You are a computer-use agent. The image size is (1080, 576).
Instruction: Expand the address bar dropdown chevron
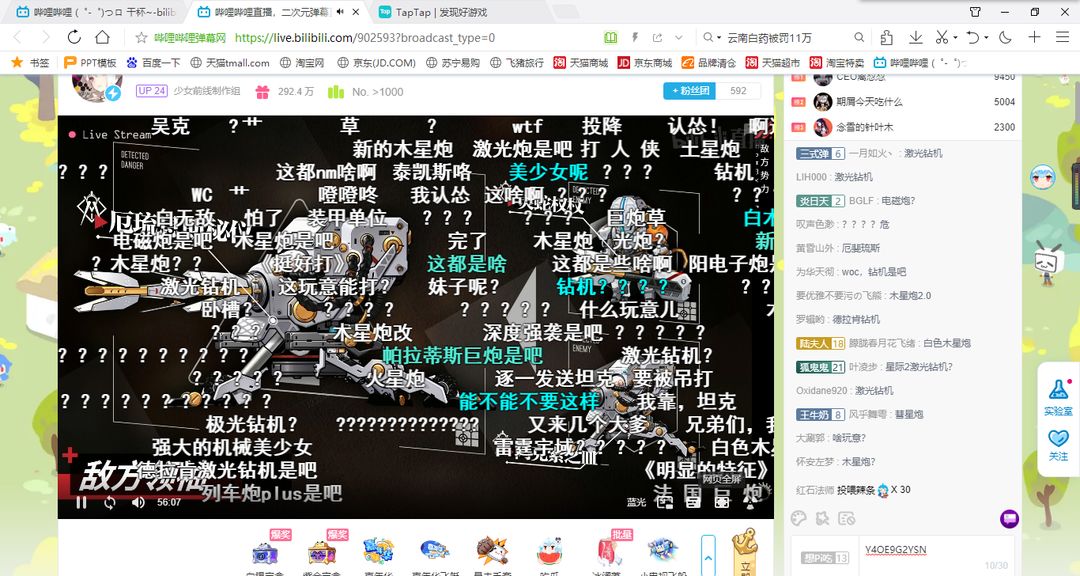tap(678, 37)
